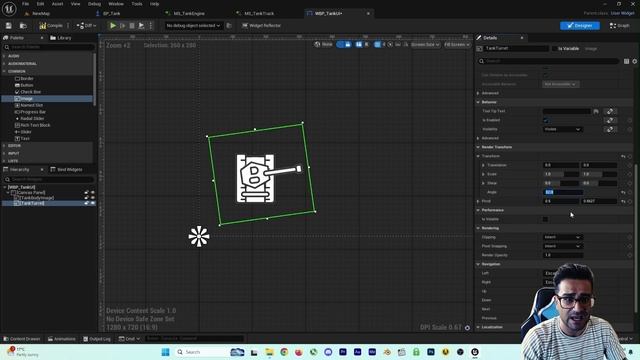Open the play options three-dot menu
Image resolution: width=640 pixels, height=360 pixels.
(151, 26)
